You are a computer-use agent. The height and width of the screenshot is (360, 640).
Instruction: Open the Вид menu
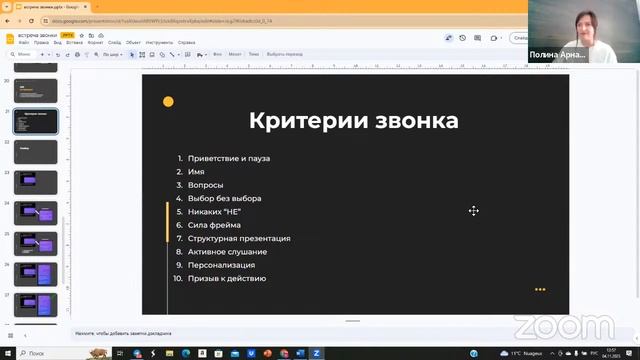coord(58,42)
